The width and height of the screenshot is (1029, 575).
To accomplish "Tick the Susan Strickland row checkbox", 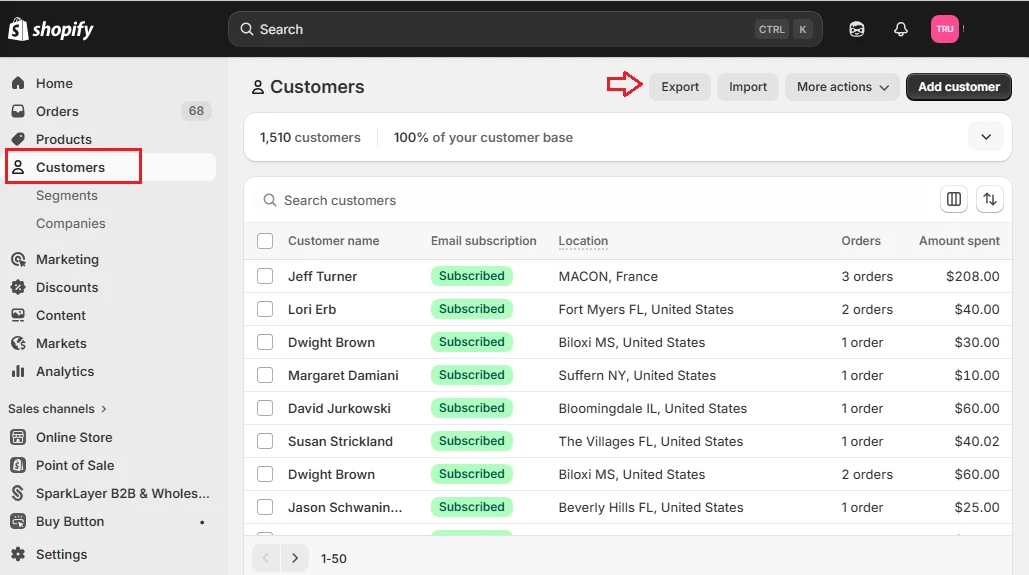I will (265, 441).
